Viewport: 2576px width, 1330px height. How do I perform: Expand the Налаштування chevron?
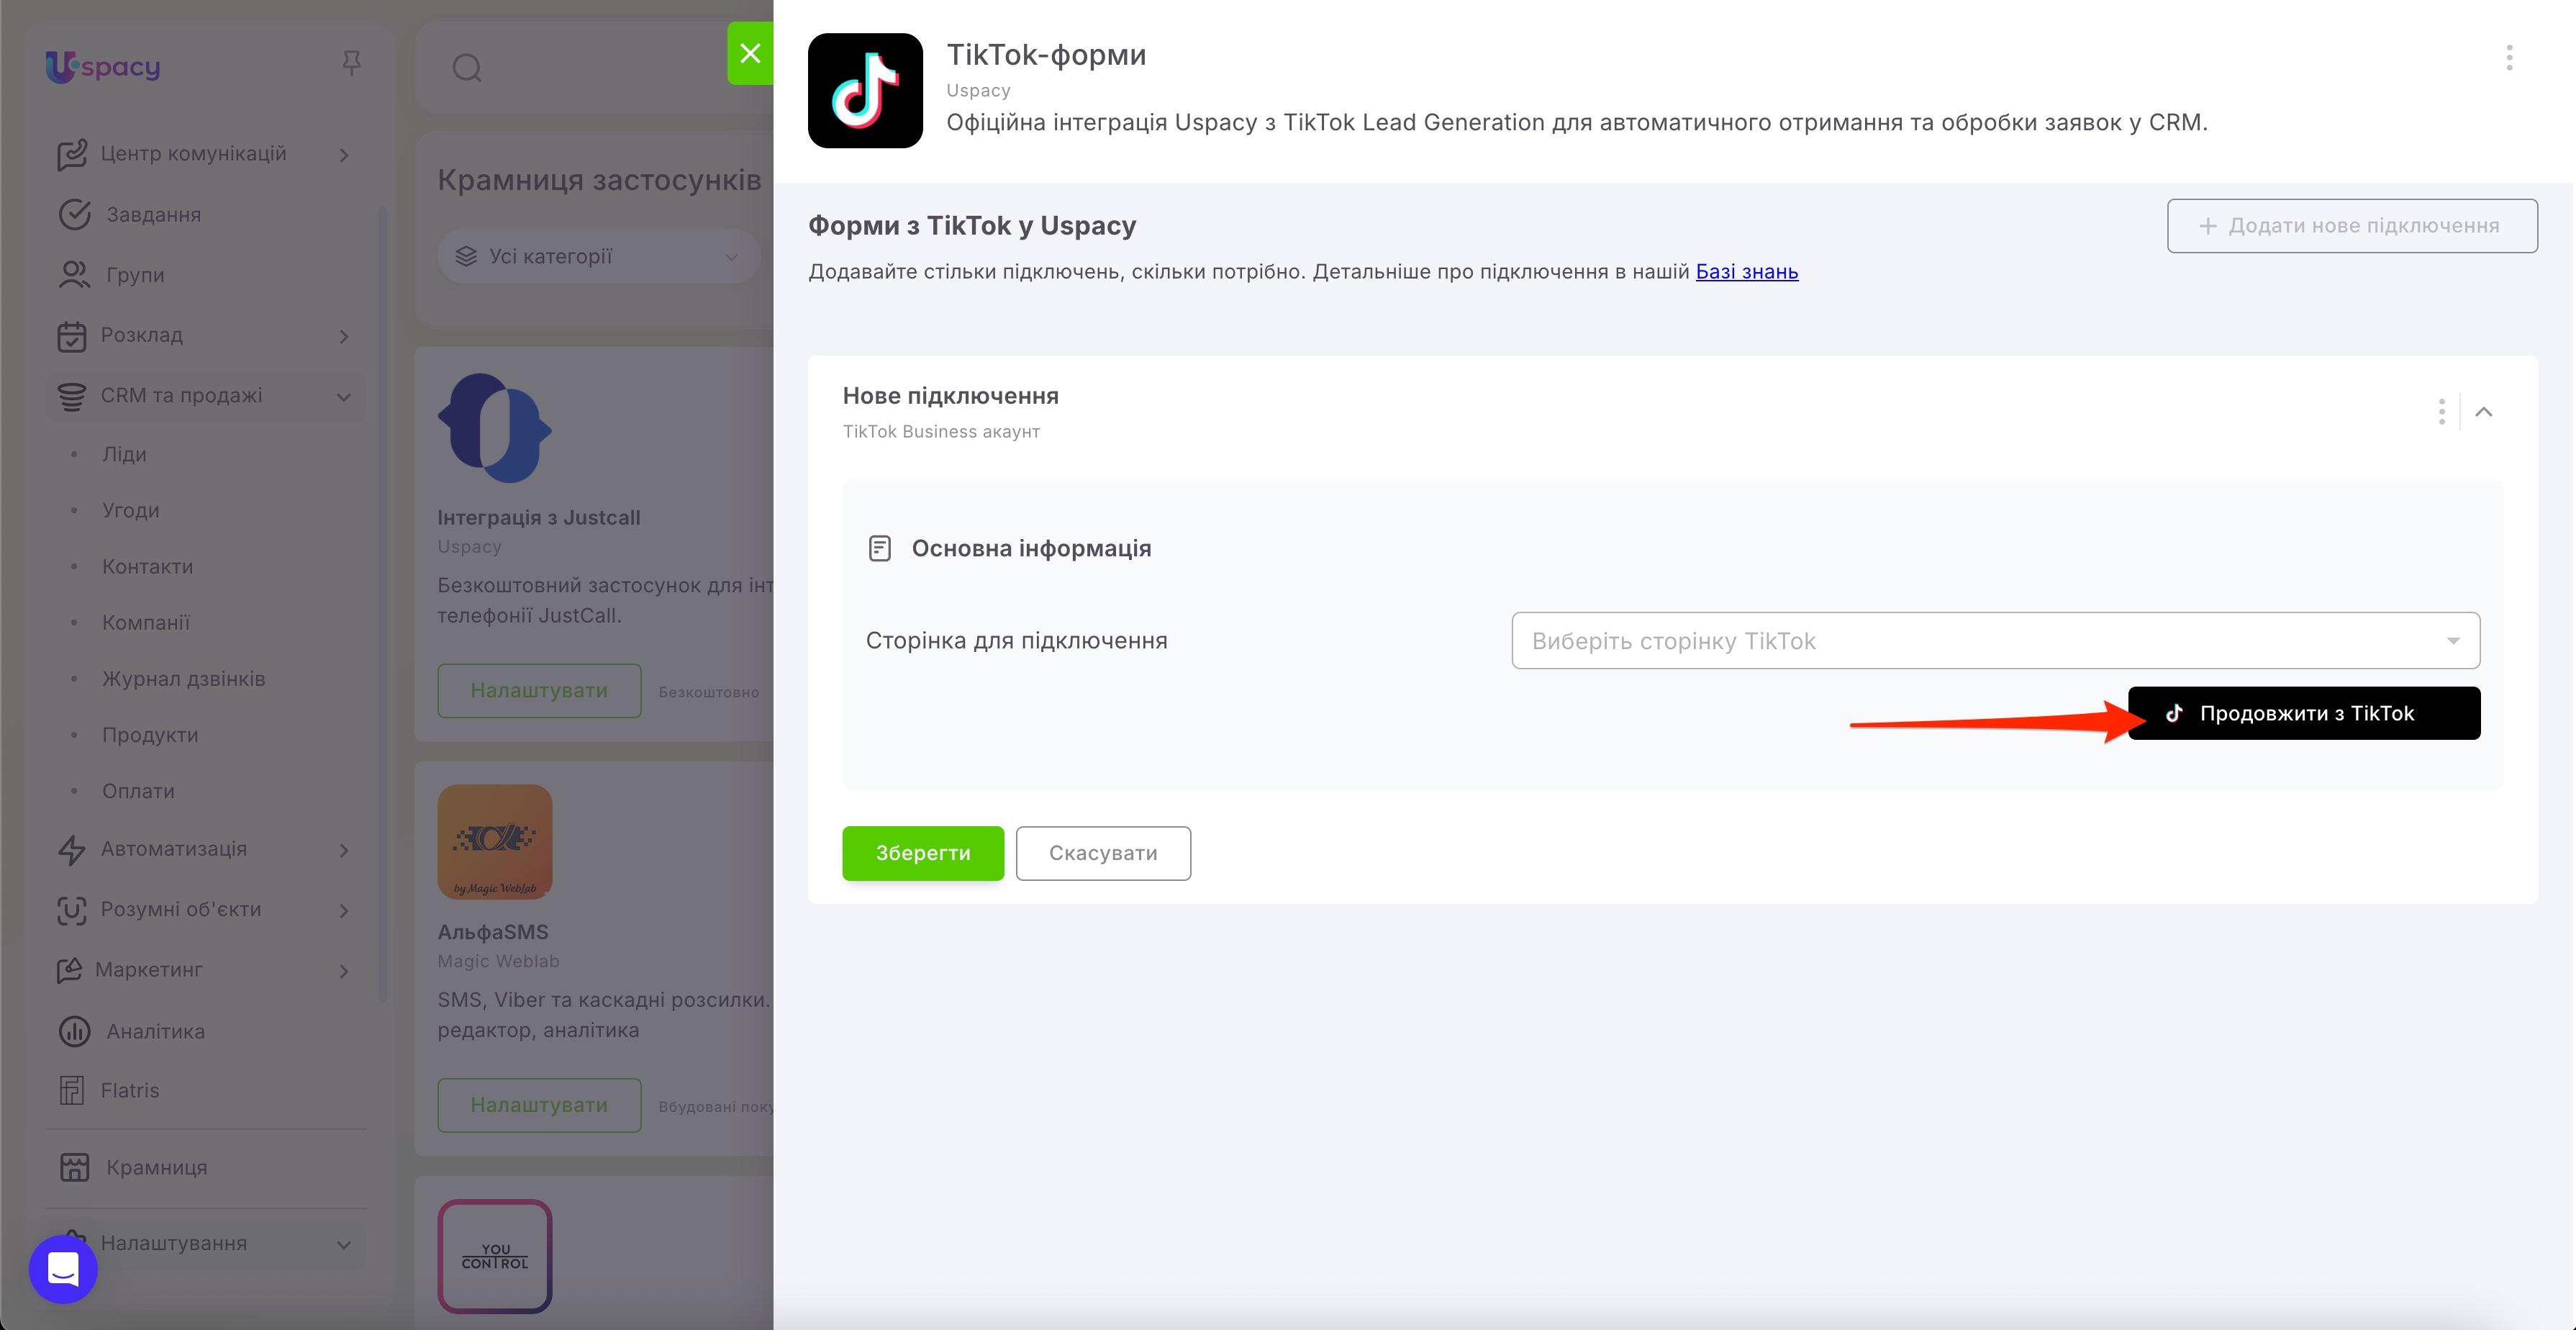(x=344, y=1245)
